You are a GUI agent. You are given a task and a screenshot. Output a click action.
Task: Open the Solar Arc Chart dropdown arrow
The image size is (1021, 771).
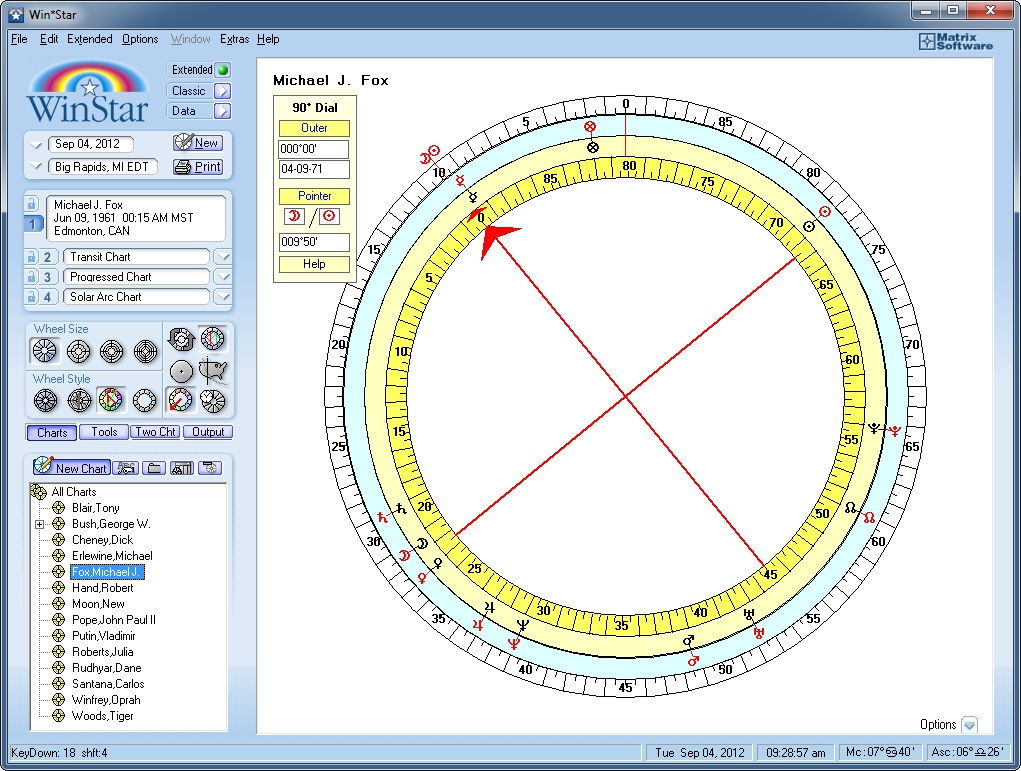[223, 298]
